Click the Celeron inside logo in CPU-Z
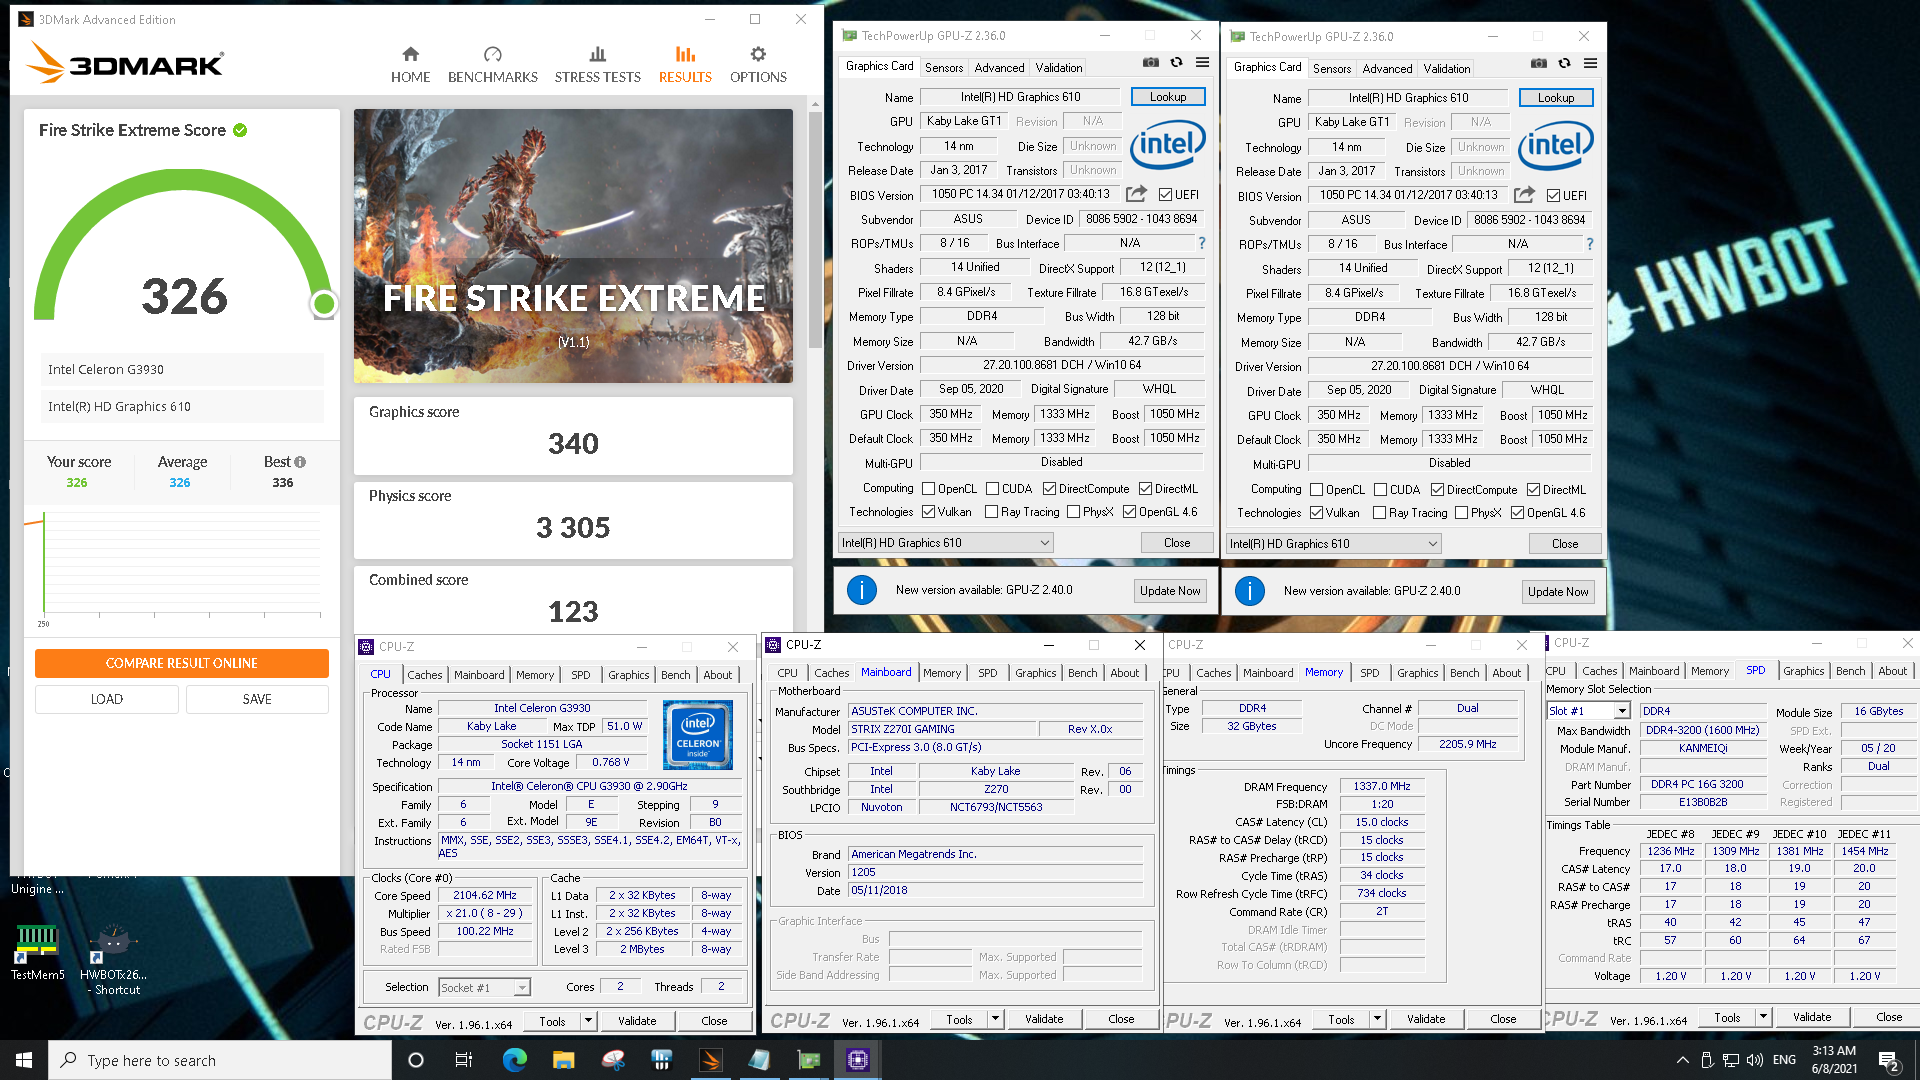 click(x=698, y=734)
